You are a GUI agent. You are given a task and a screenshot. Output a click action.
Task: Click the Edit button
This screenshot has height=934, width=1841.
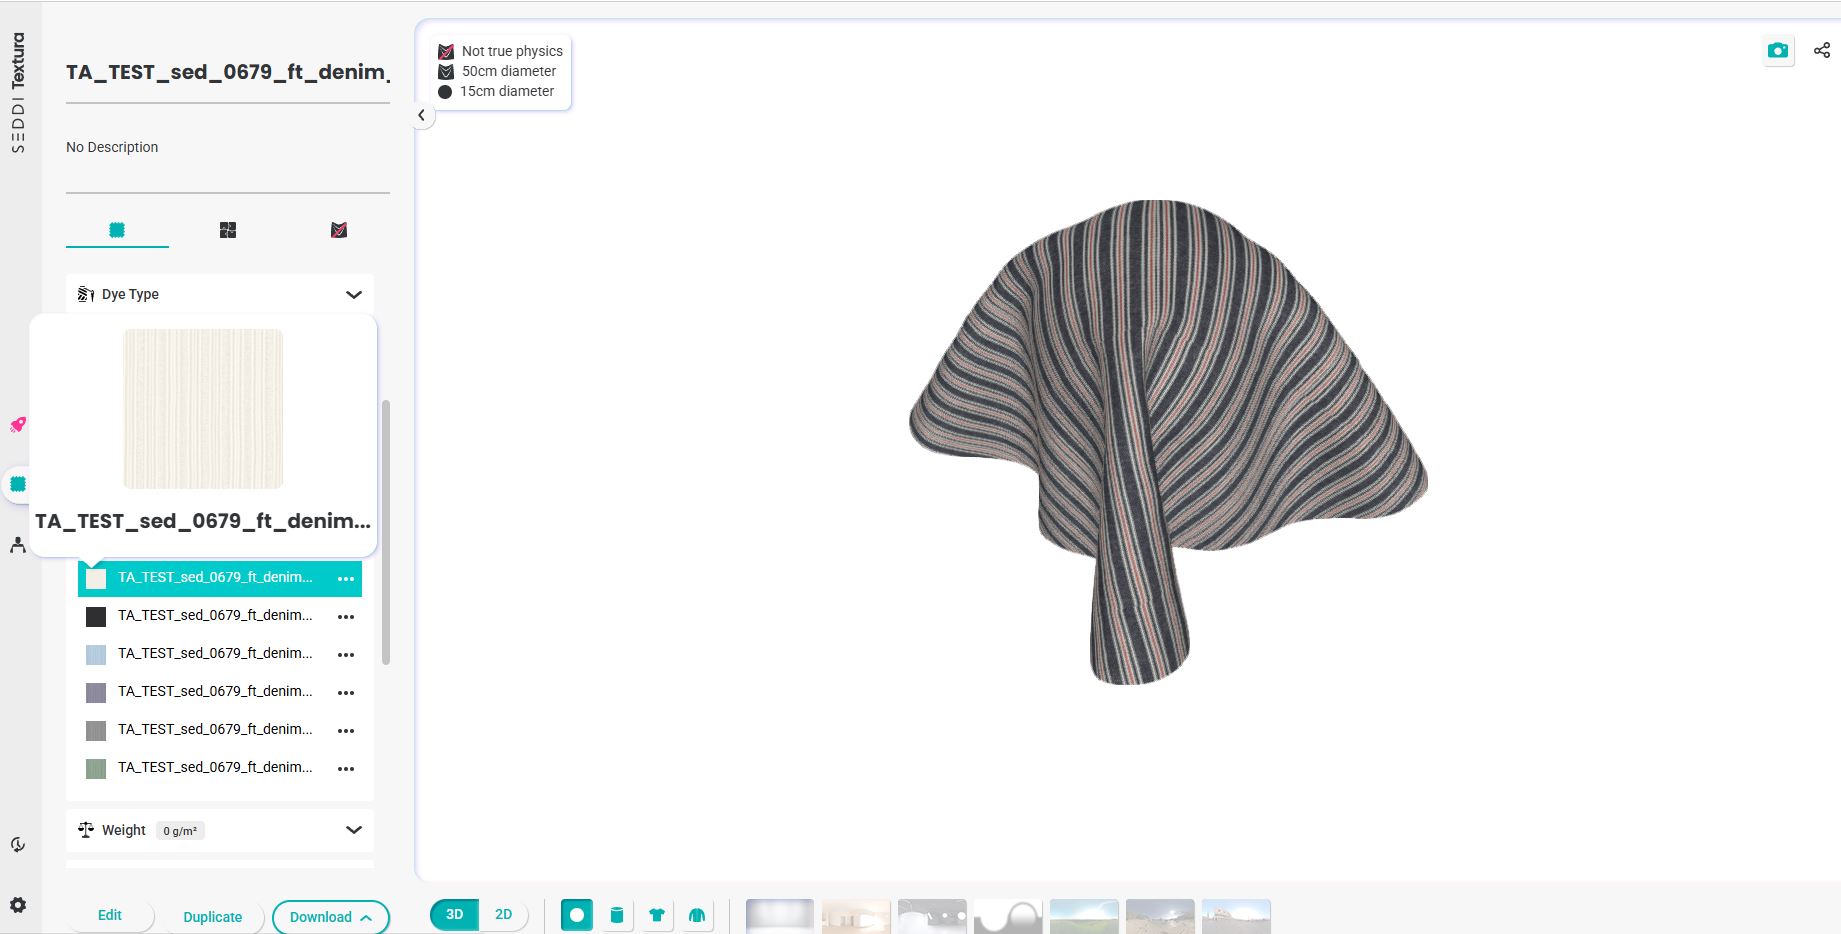pyautogui.click(x=110, y=915)
